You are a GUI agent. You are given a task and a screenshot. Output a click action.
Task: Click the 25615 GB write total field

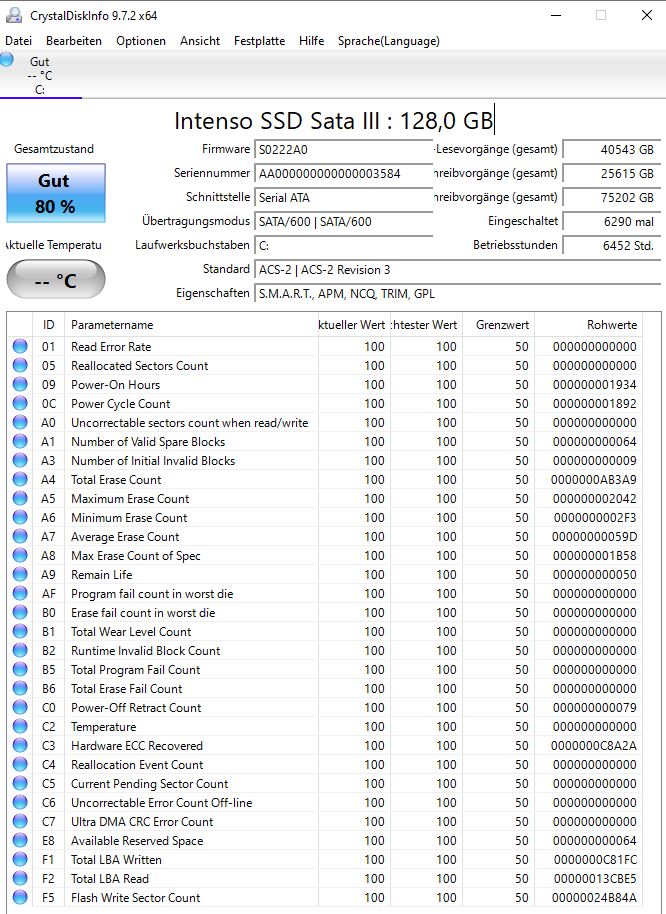click(612, 174)
